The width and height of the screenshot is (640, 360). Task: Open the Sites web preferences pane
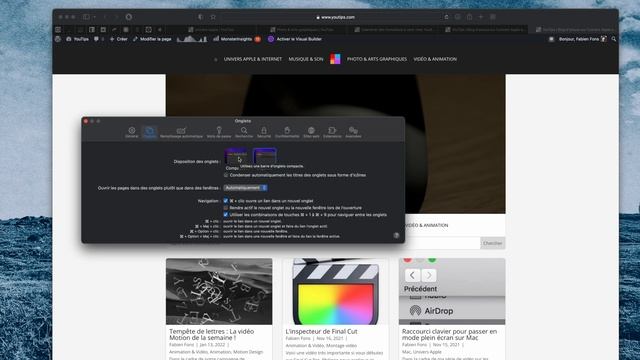tap(311, 132)
